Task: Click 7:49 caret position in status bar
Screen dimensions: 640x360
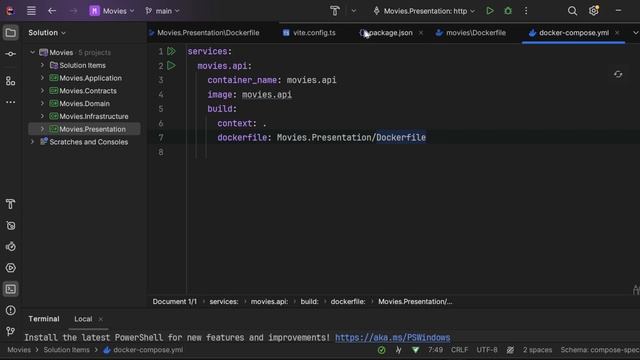Action: click(435, 350)
